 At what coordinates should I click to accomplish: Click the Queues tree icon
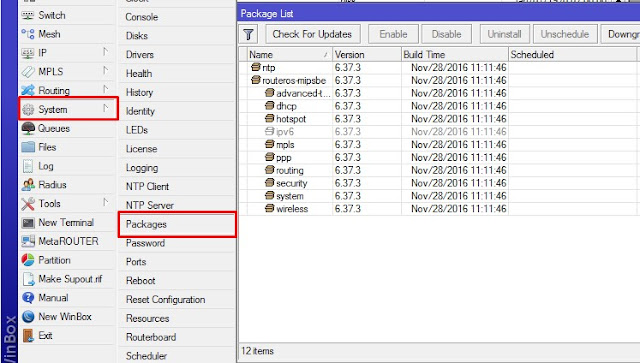click(x=28, y=128)
